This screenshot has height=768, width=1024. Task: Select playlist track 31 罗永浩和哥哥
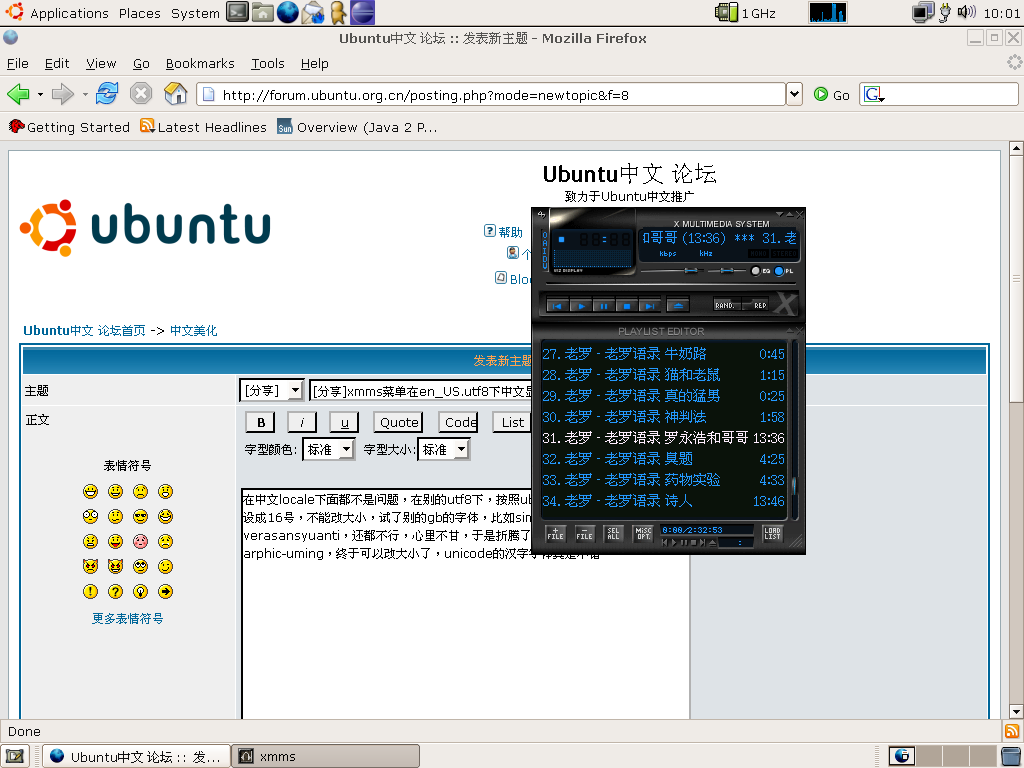(664, 438)
